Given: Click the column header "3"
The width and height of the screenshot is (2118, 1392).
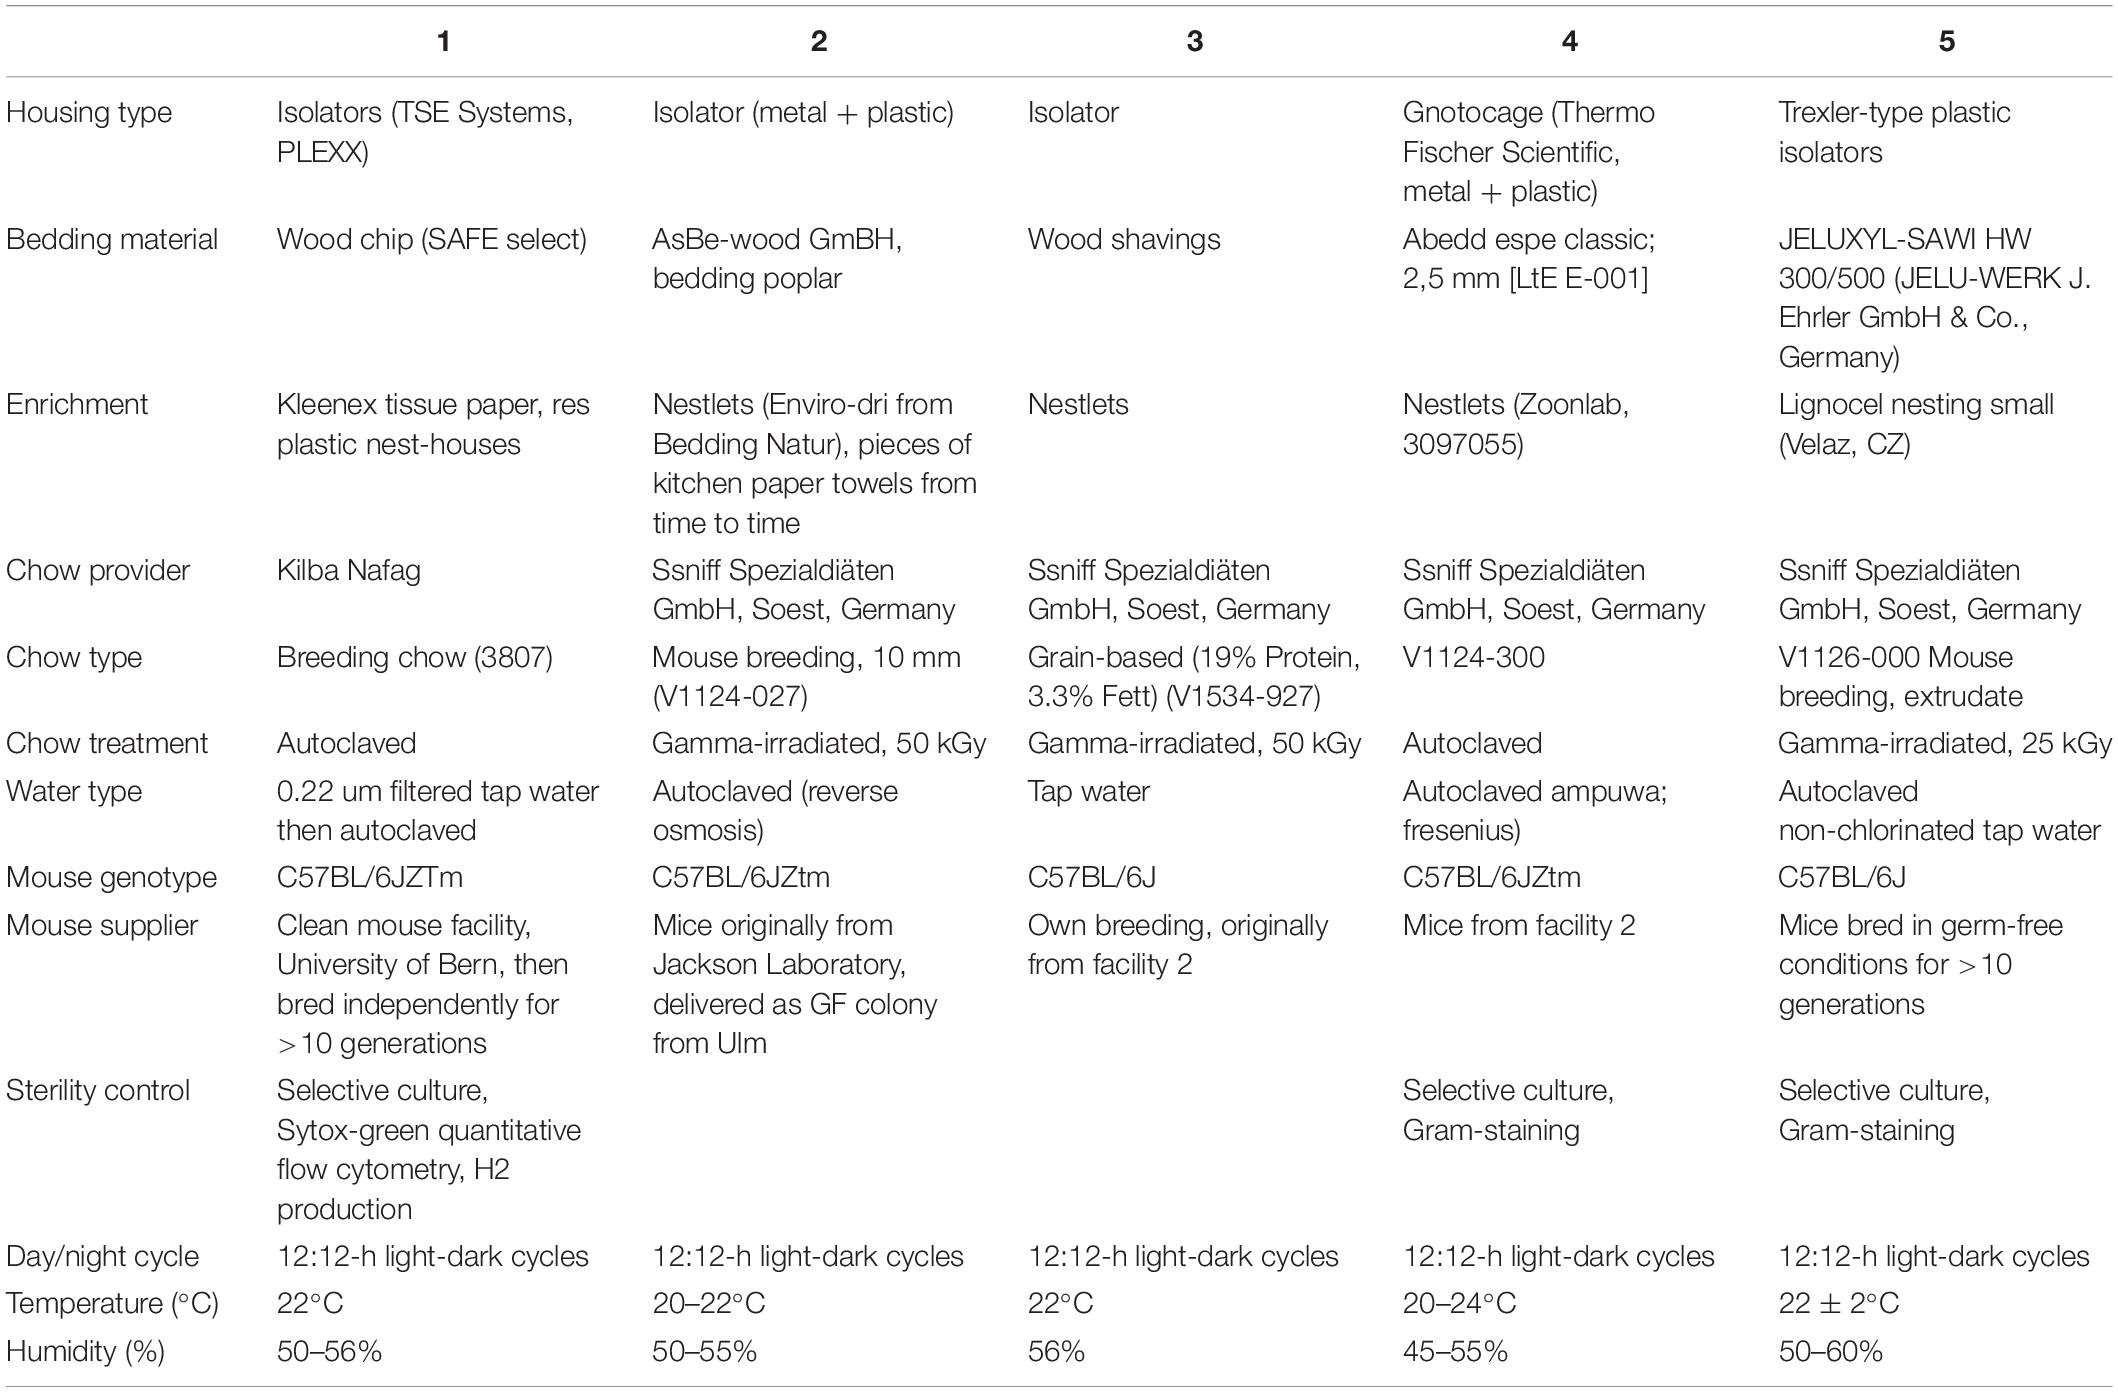Looking at the screenshot, I should point(1194,41).
